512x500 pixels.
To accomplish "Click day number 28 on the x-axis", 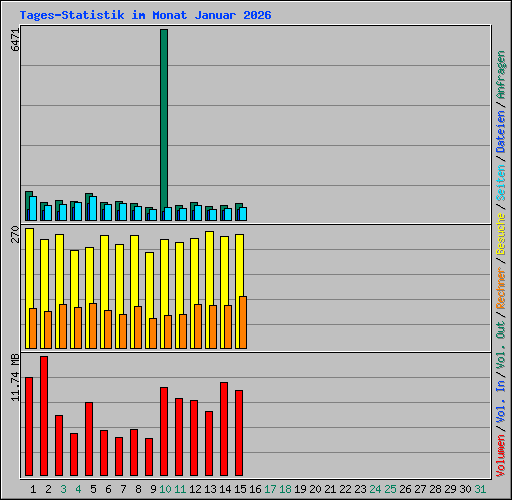I will [x=435, y=489].
